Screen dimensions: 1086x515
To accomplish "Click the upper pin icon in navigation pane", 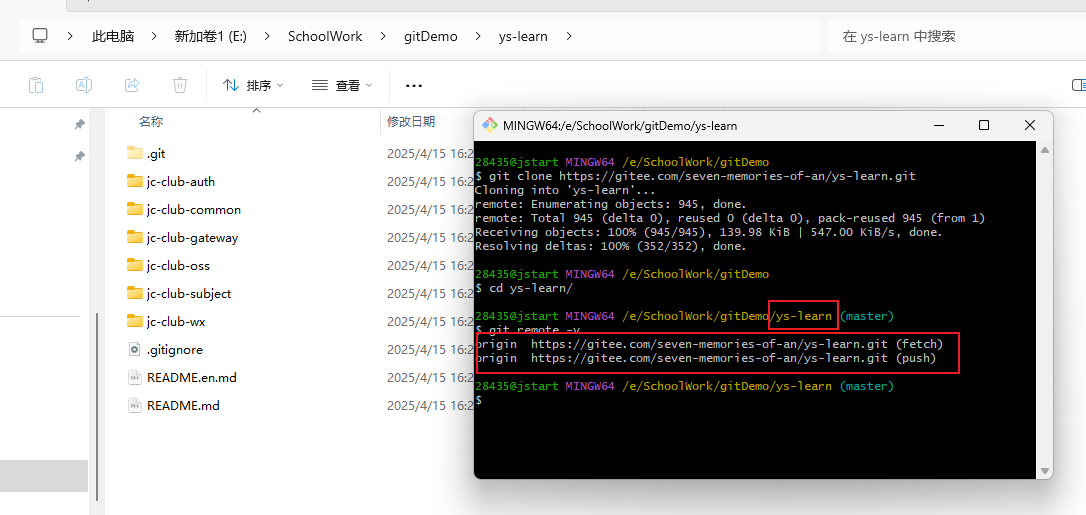I will [80, 124].
